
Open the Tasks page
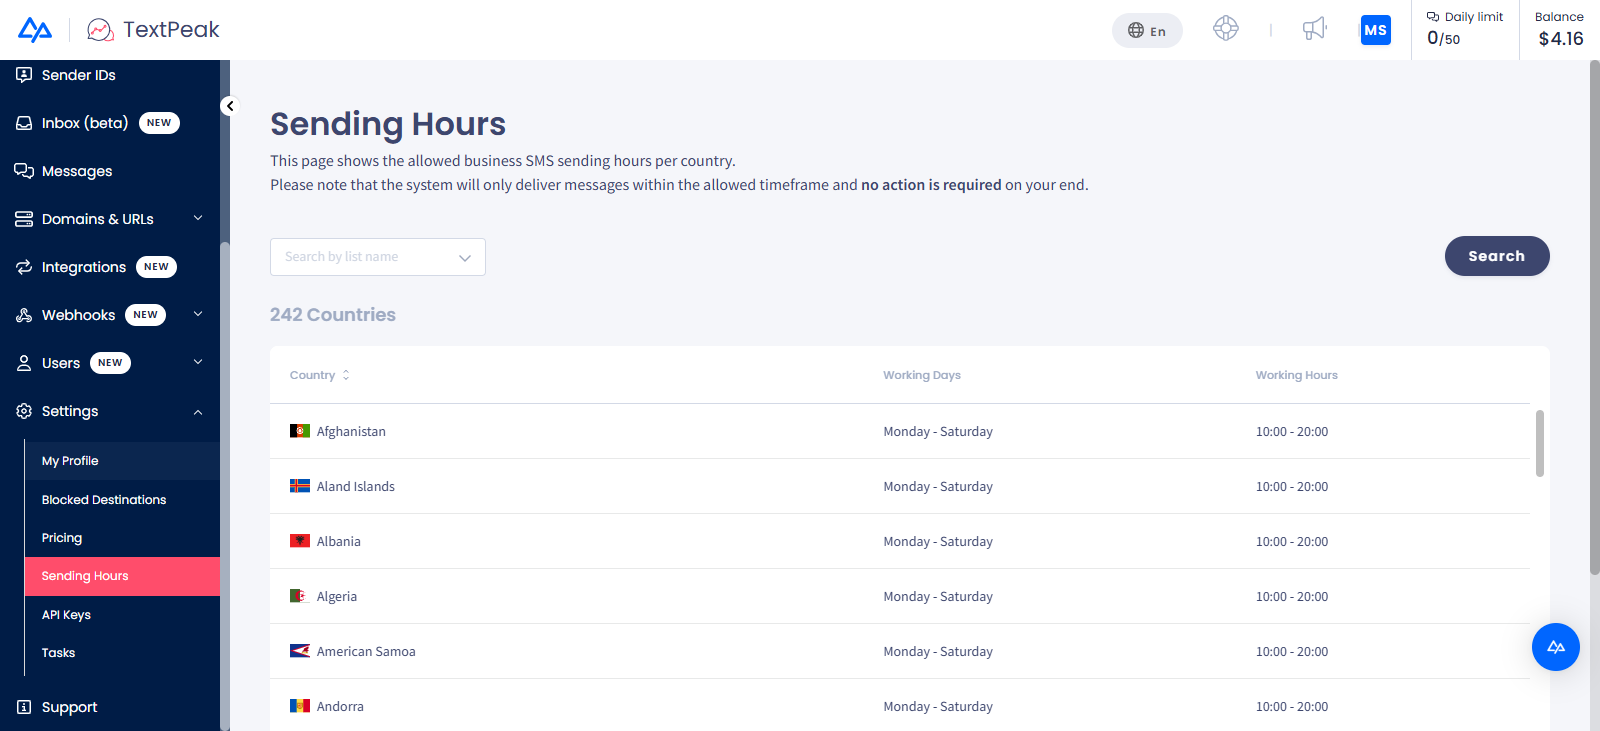[122, 653]
